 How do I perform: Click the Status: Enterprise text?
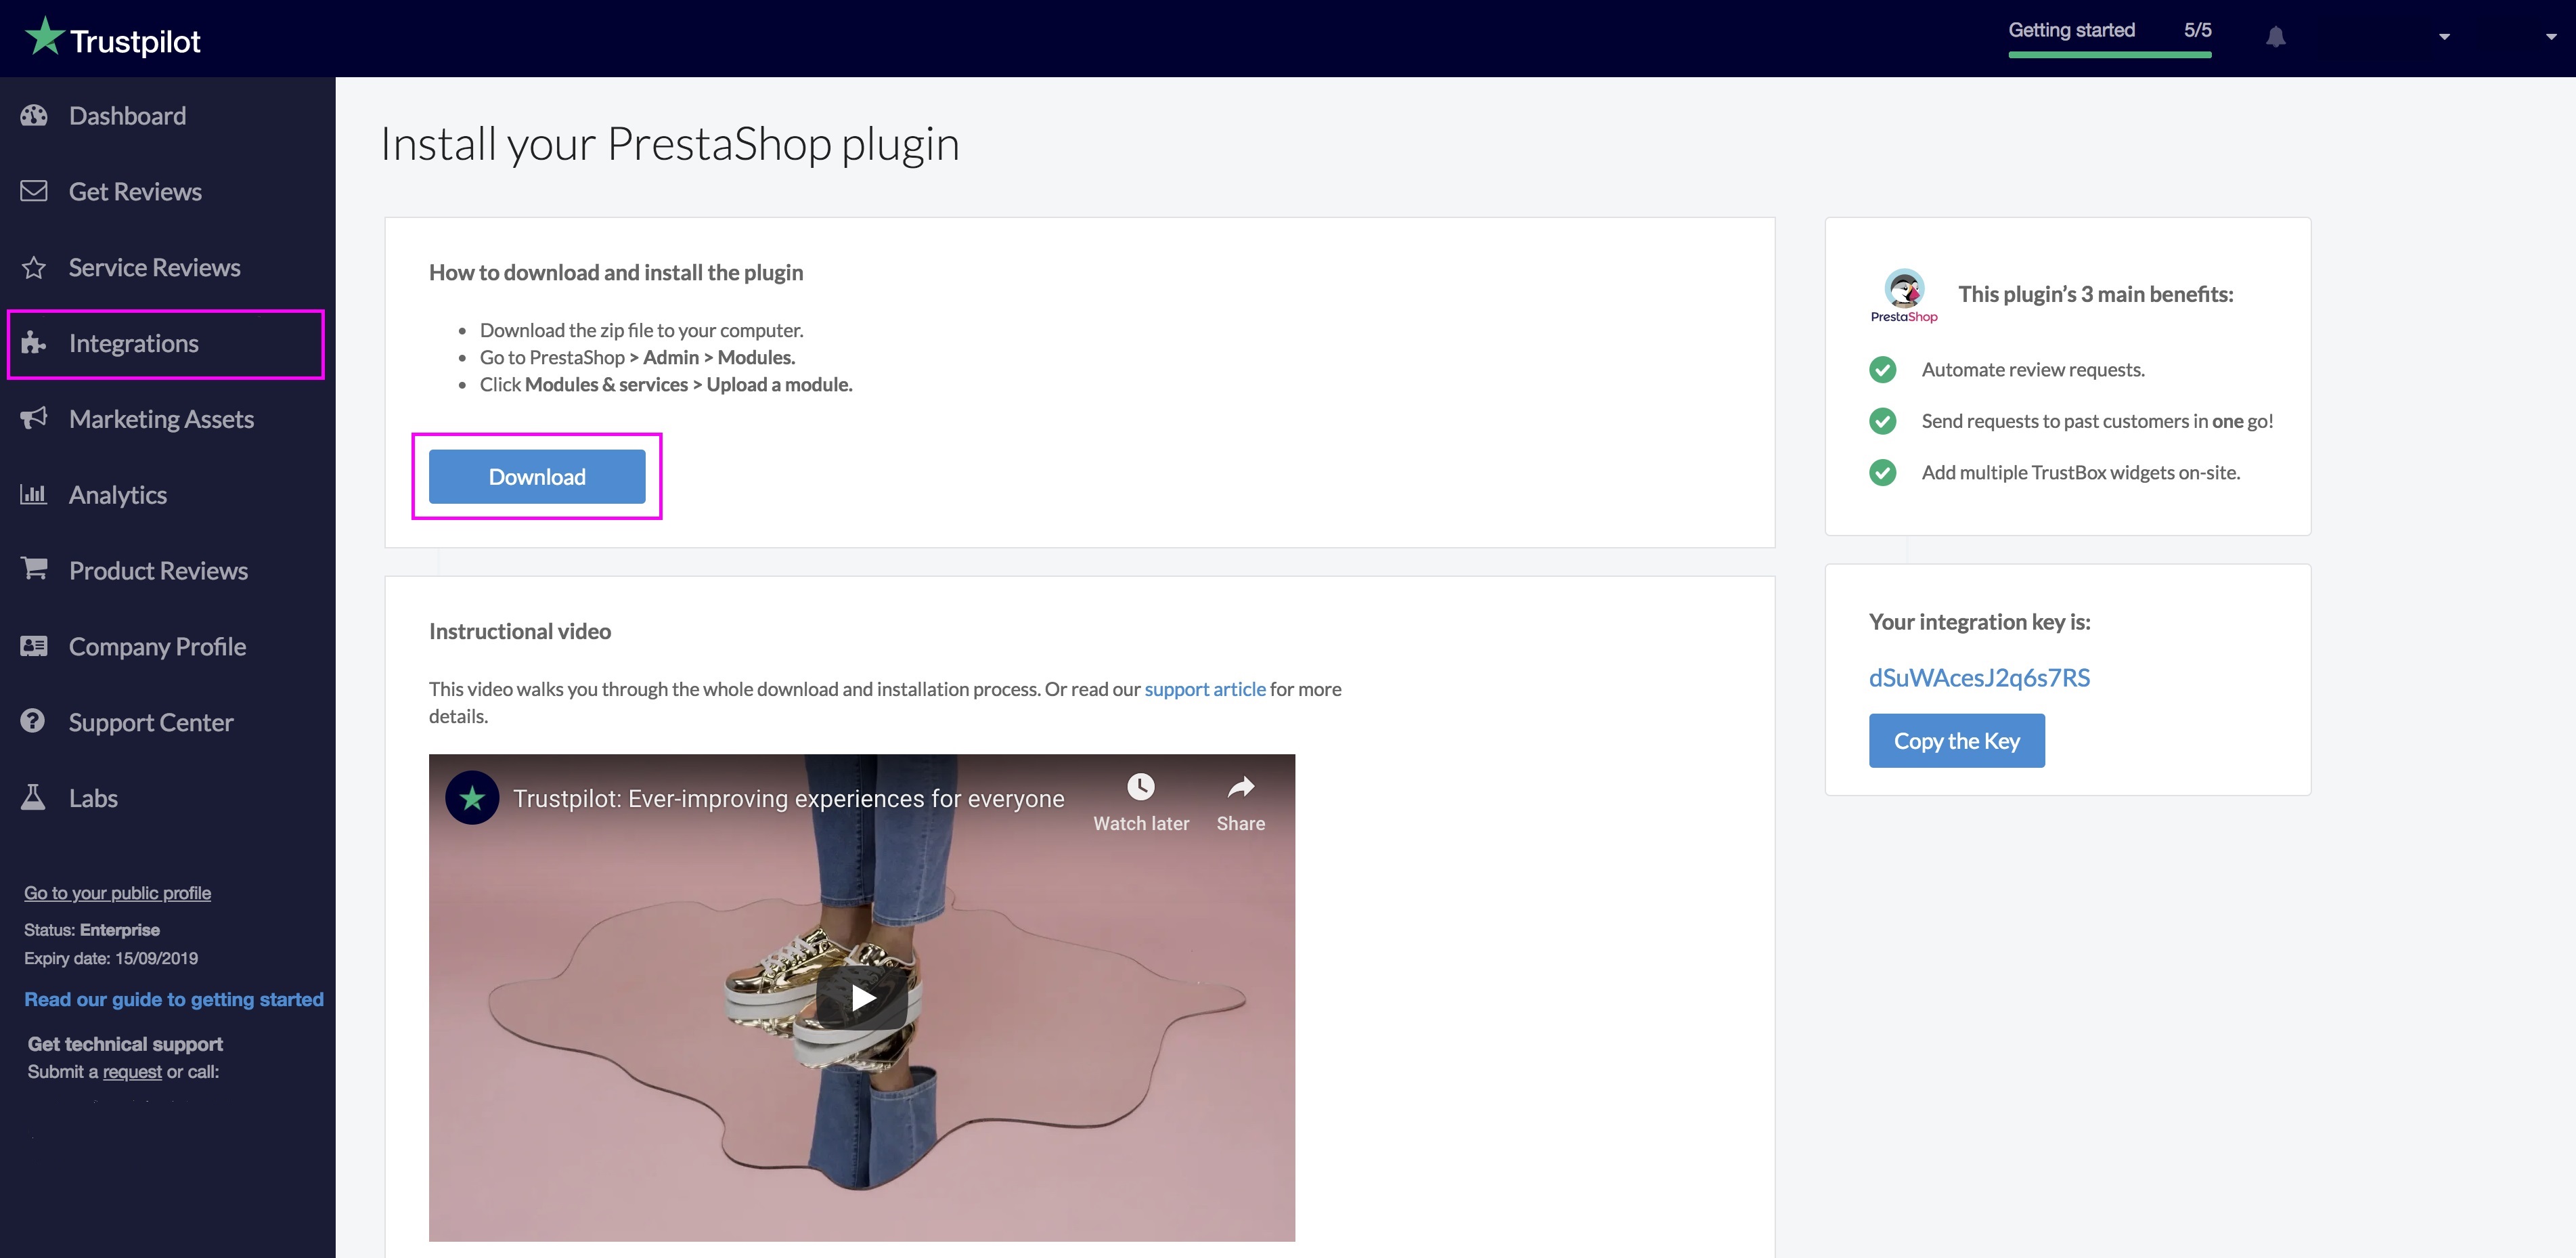point(92,930)
